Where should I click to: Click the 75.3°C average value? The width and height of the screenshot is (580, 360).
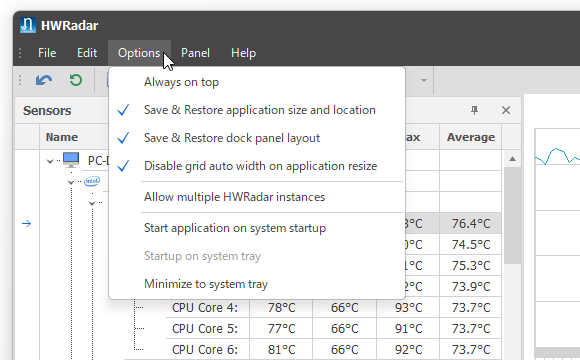471,266
